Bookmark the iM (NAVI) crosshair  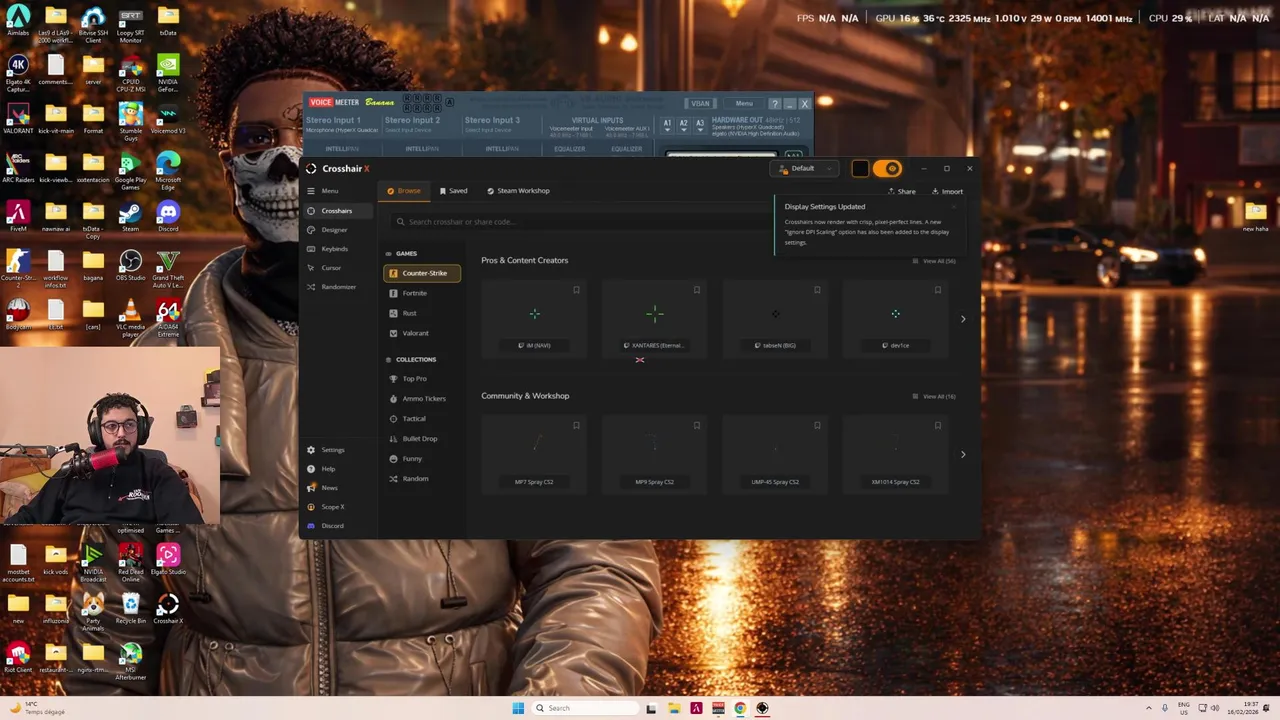pyautogui.click(x=576, y=290)
